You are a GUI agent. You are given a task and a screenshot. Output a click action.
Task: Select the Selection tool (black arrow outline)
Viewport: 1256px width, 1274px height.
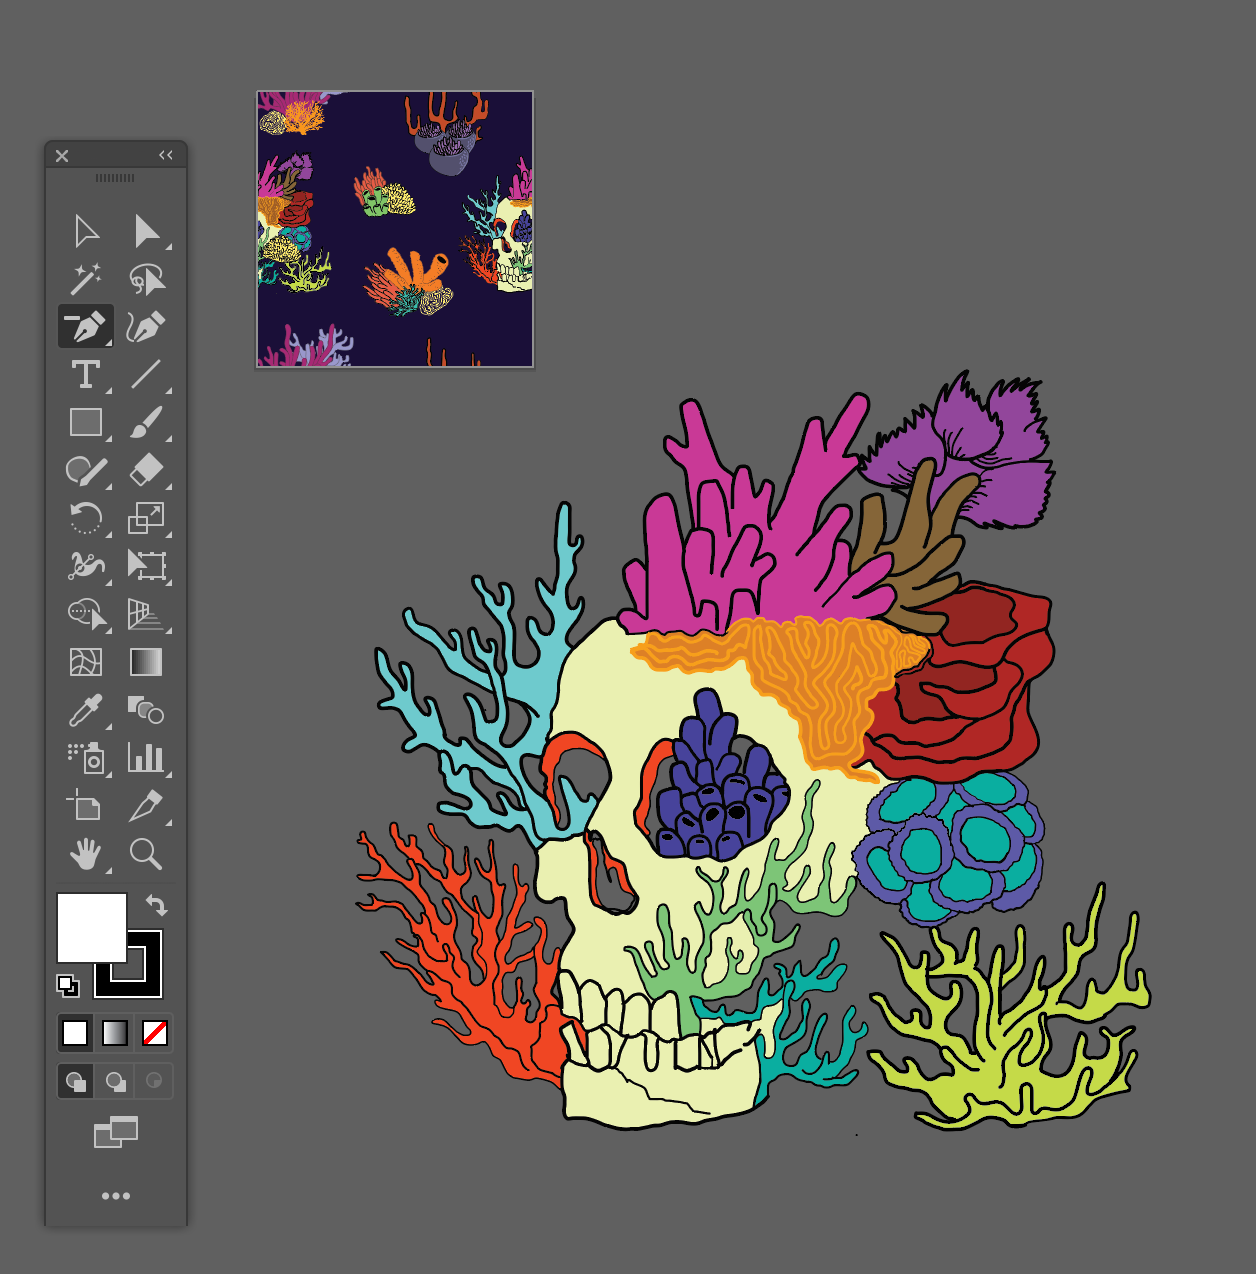(x=86, y=231)
